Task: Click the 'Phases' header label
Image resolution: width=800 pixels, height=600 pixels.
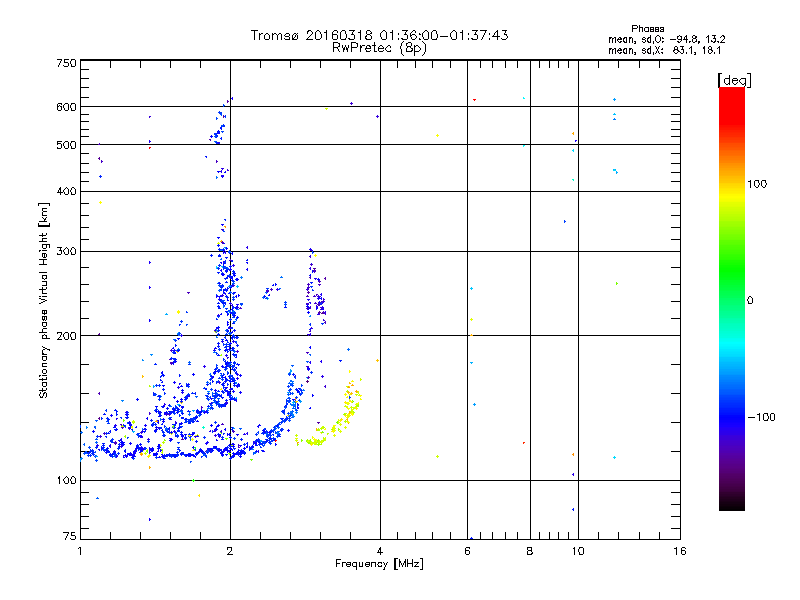Action: [x=647, y=29]
